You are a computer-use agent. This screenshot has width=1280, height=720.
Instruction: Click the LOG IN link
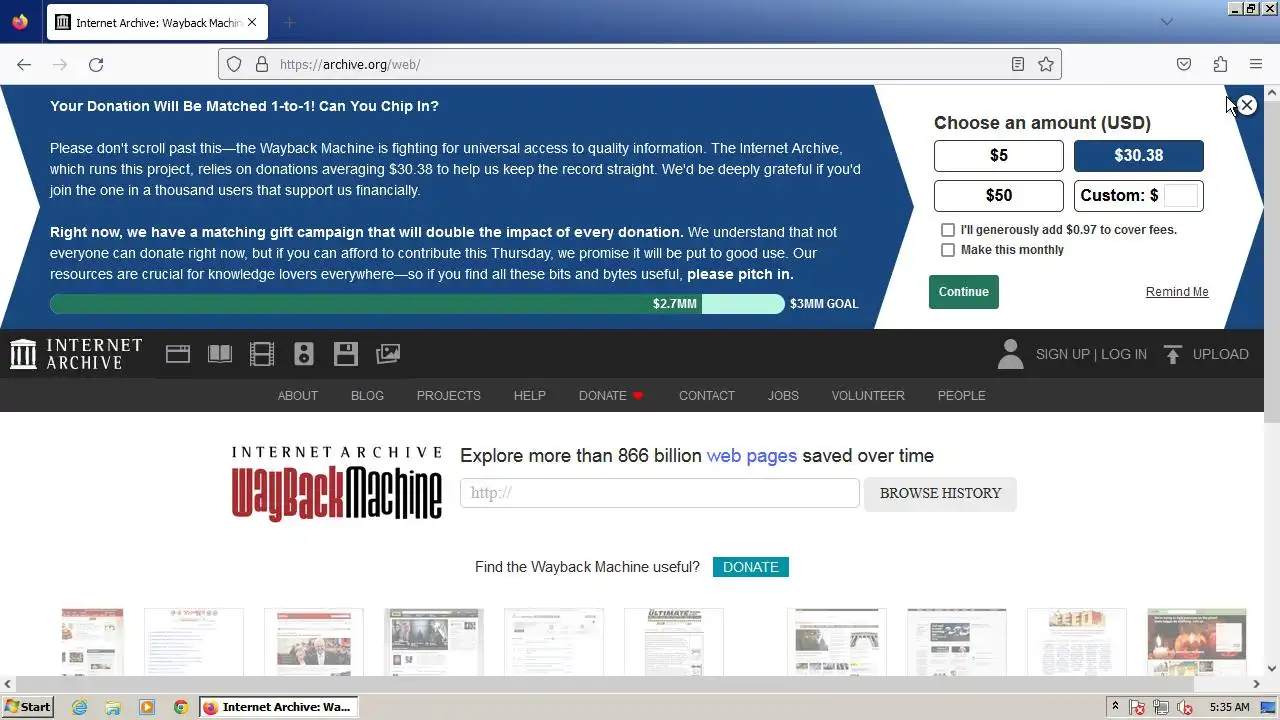click(x=1124, y=354)
